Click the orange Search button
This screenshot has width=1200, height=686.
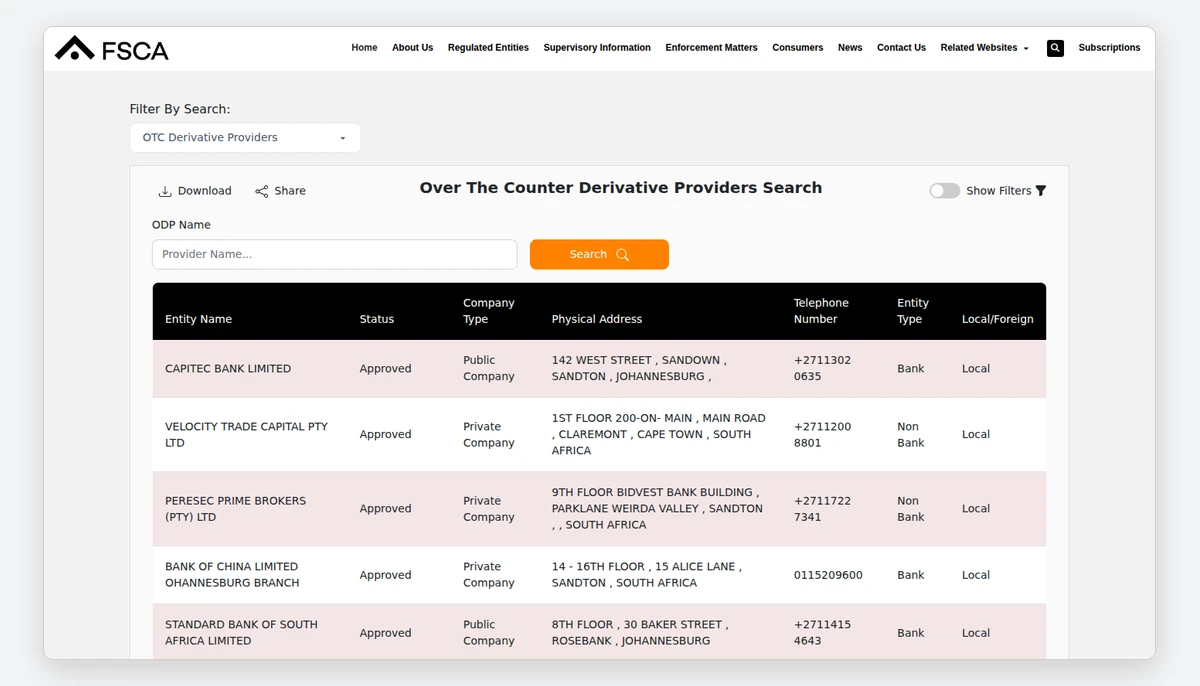point(599,255)
